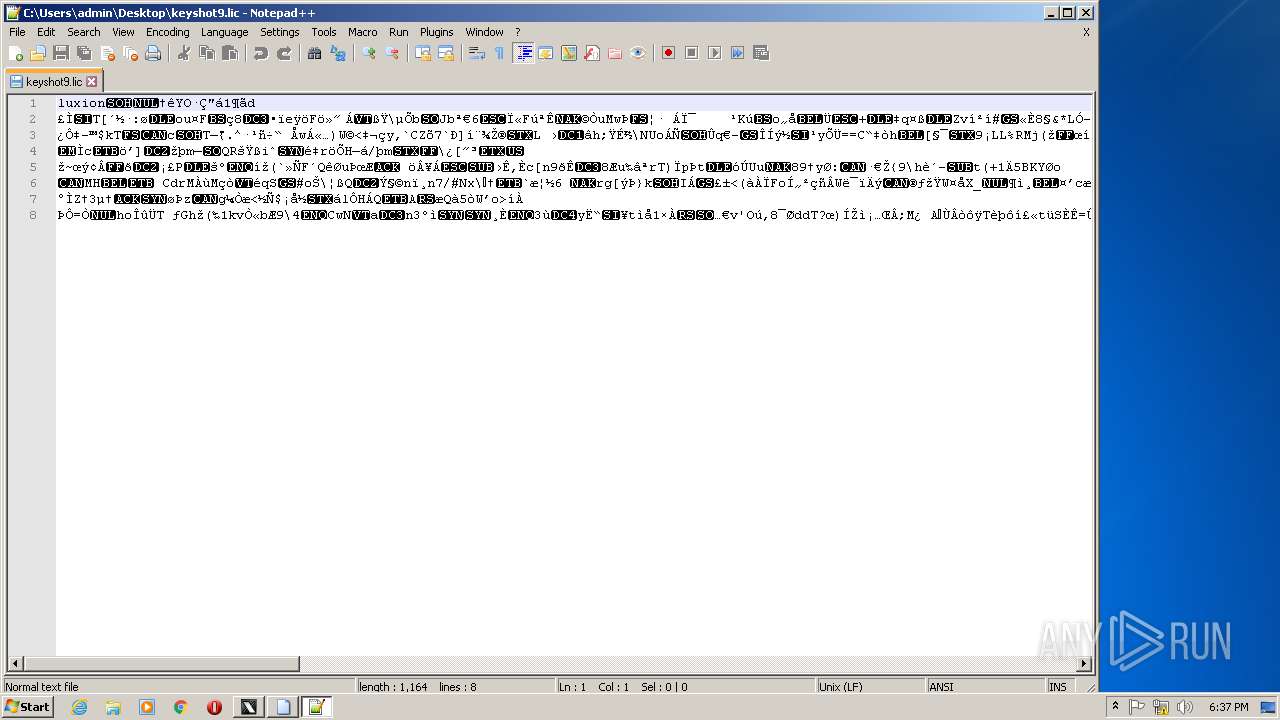
Task: Toggle Show All Characters pilcrow icon
Action: [500, 53]
